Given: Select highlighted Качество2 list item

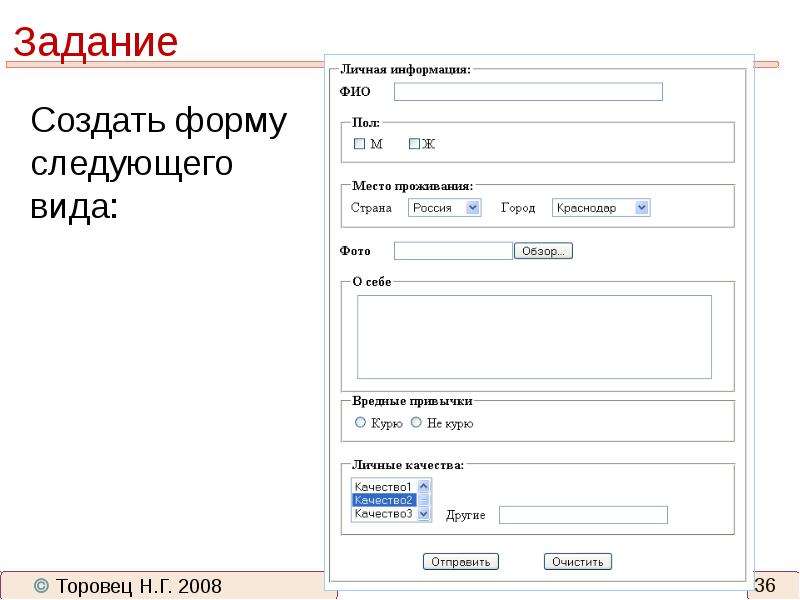Looking at the screenshot, I should pos(384,500).
